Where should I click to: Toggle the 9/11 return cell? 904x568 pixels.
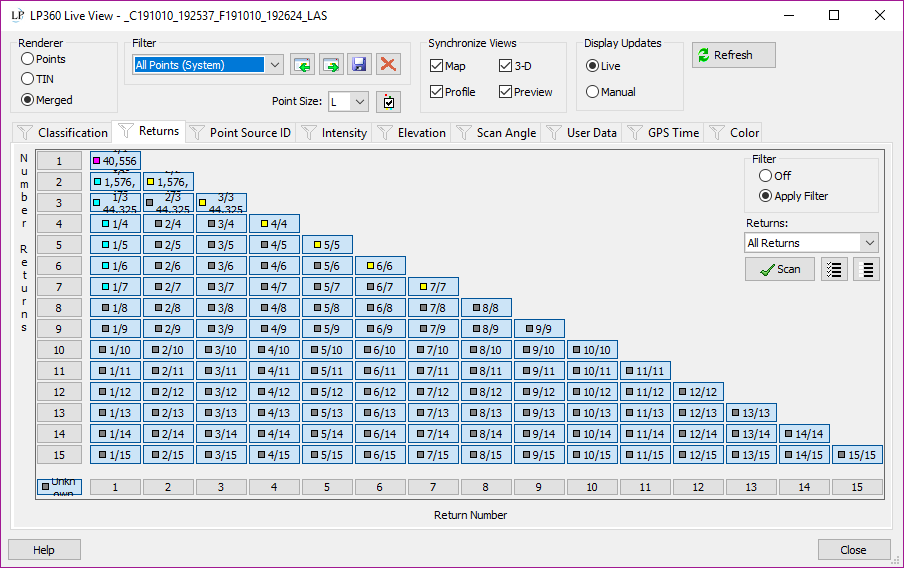(539, 371)
